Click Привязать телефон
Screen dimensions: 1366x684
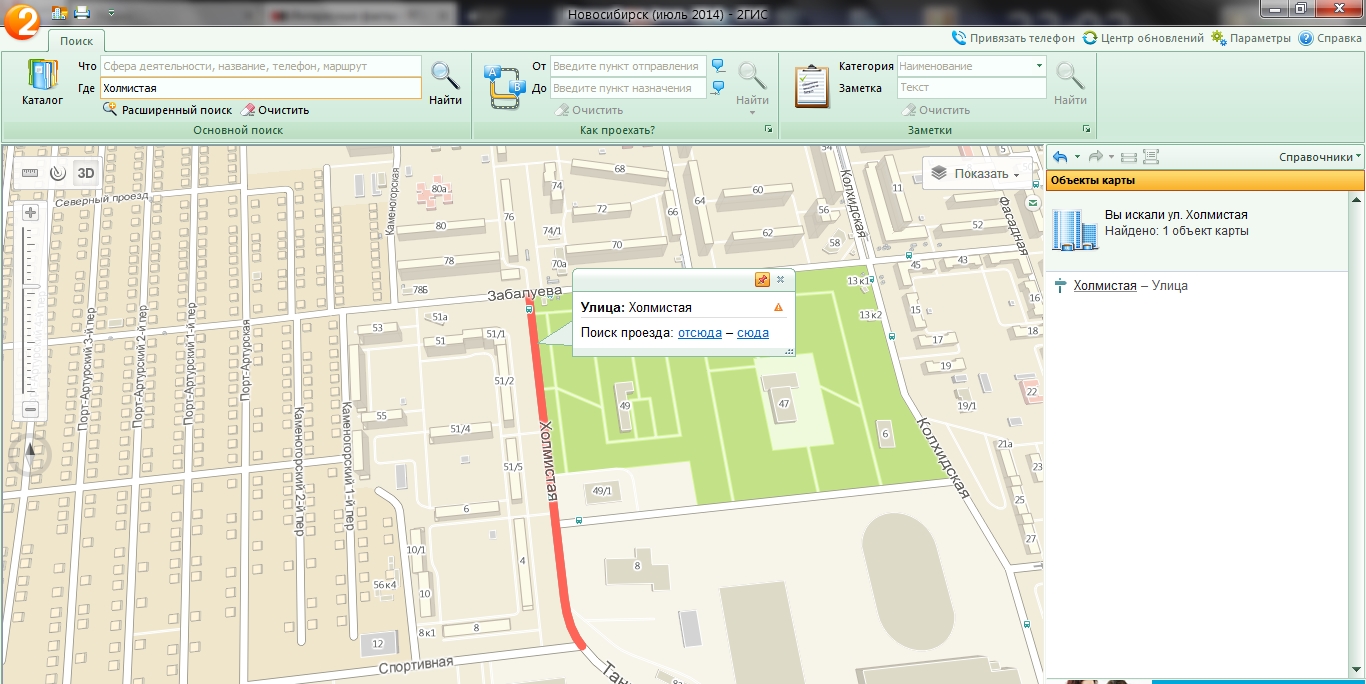click(x=1013, y=38)
